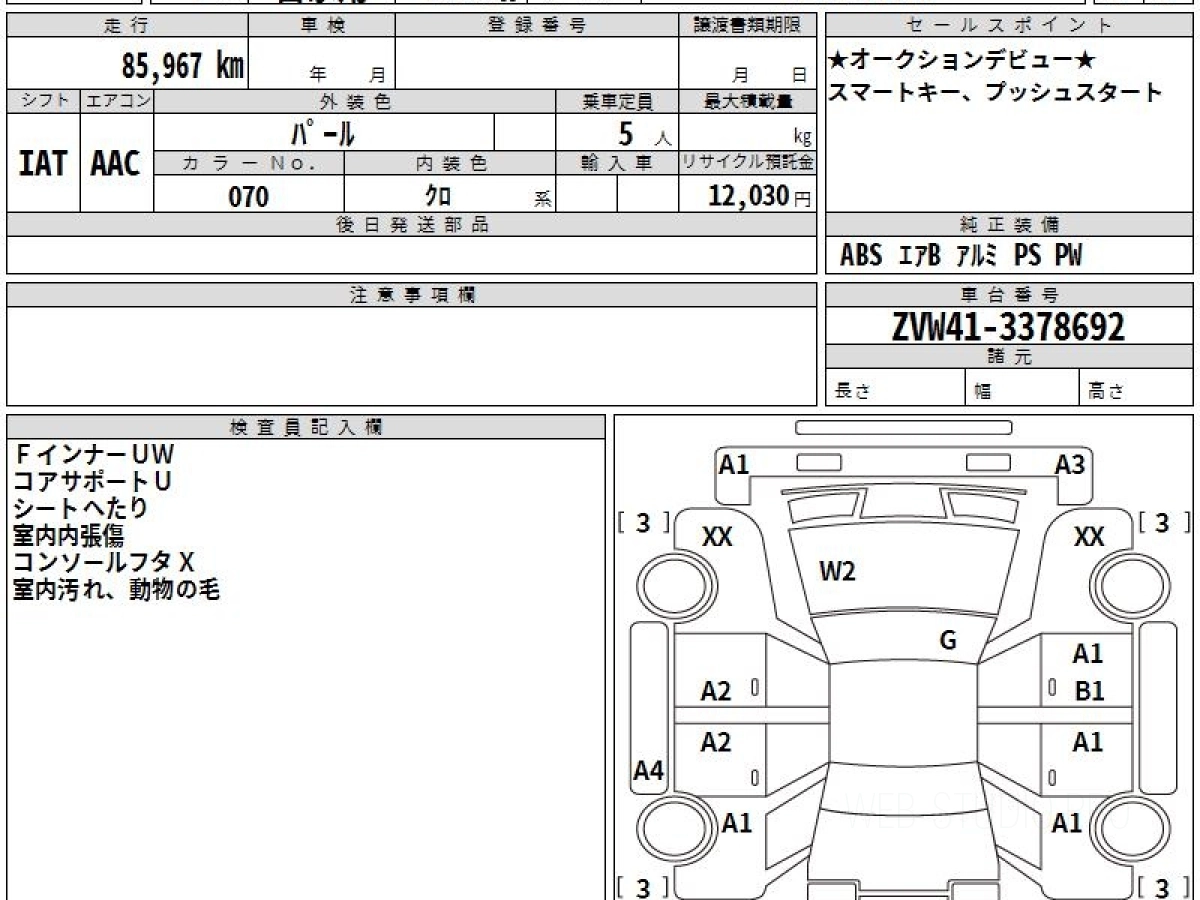Click the 輸入車 label
Screen dimensions: 1200x900
(617, 164)
